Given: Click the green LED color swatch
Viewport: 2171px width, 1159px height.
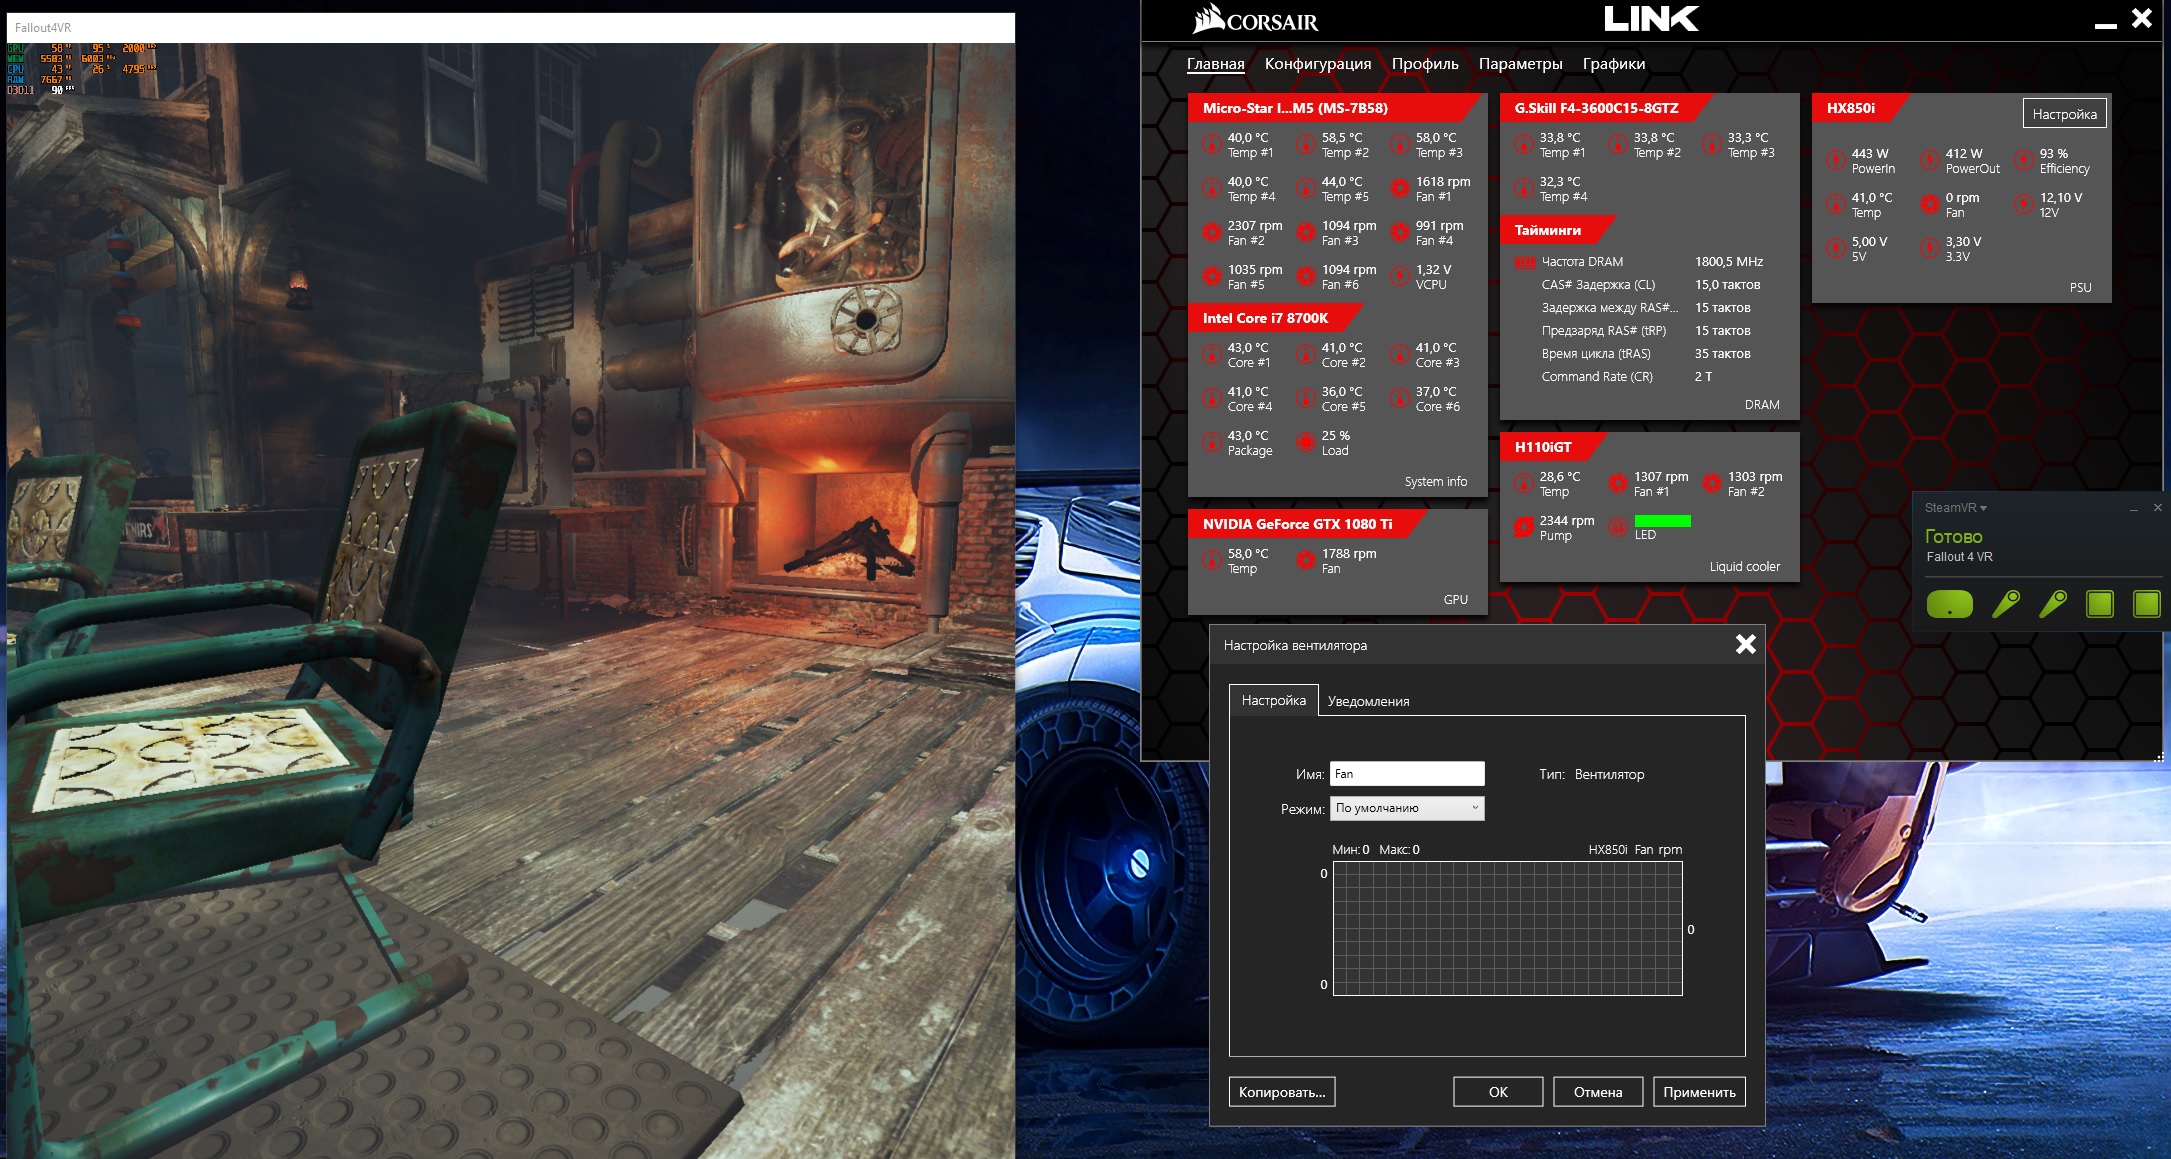Looking at the screenshot, I should click(x=1662, y=521).
